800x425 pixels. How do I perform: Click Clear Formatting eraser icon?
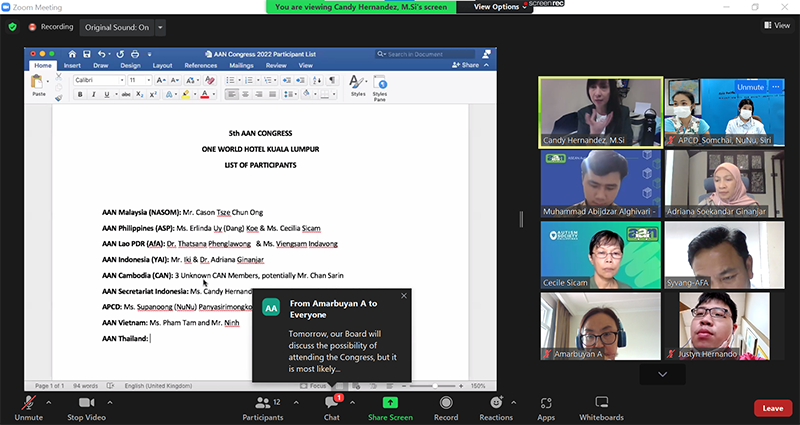209,80
